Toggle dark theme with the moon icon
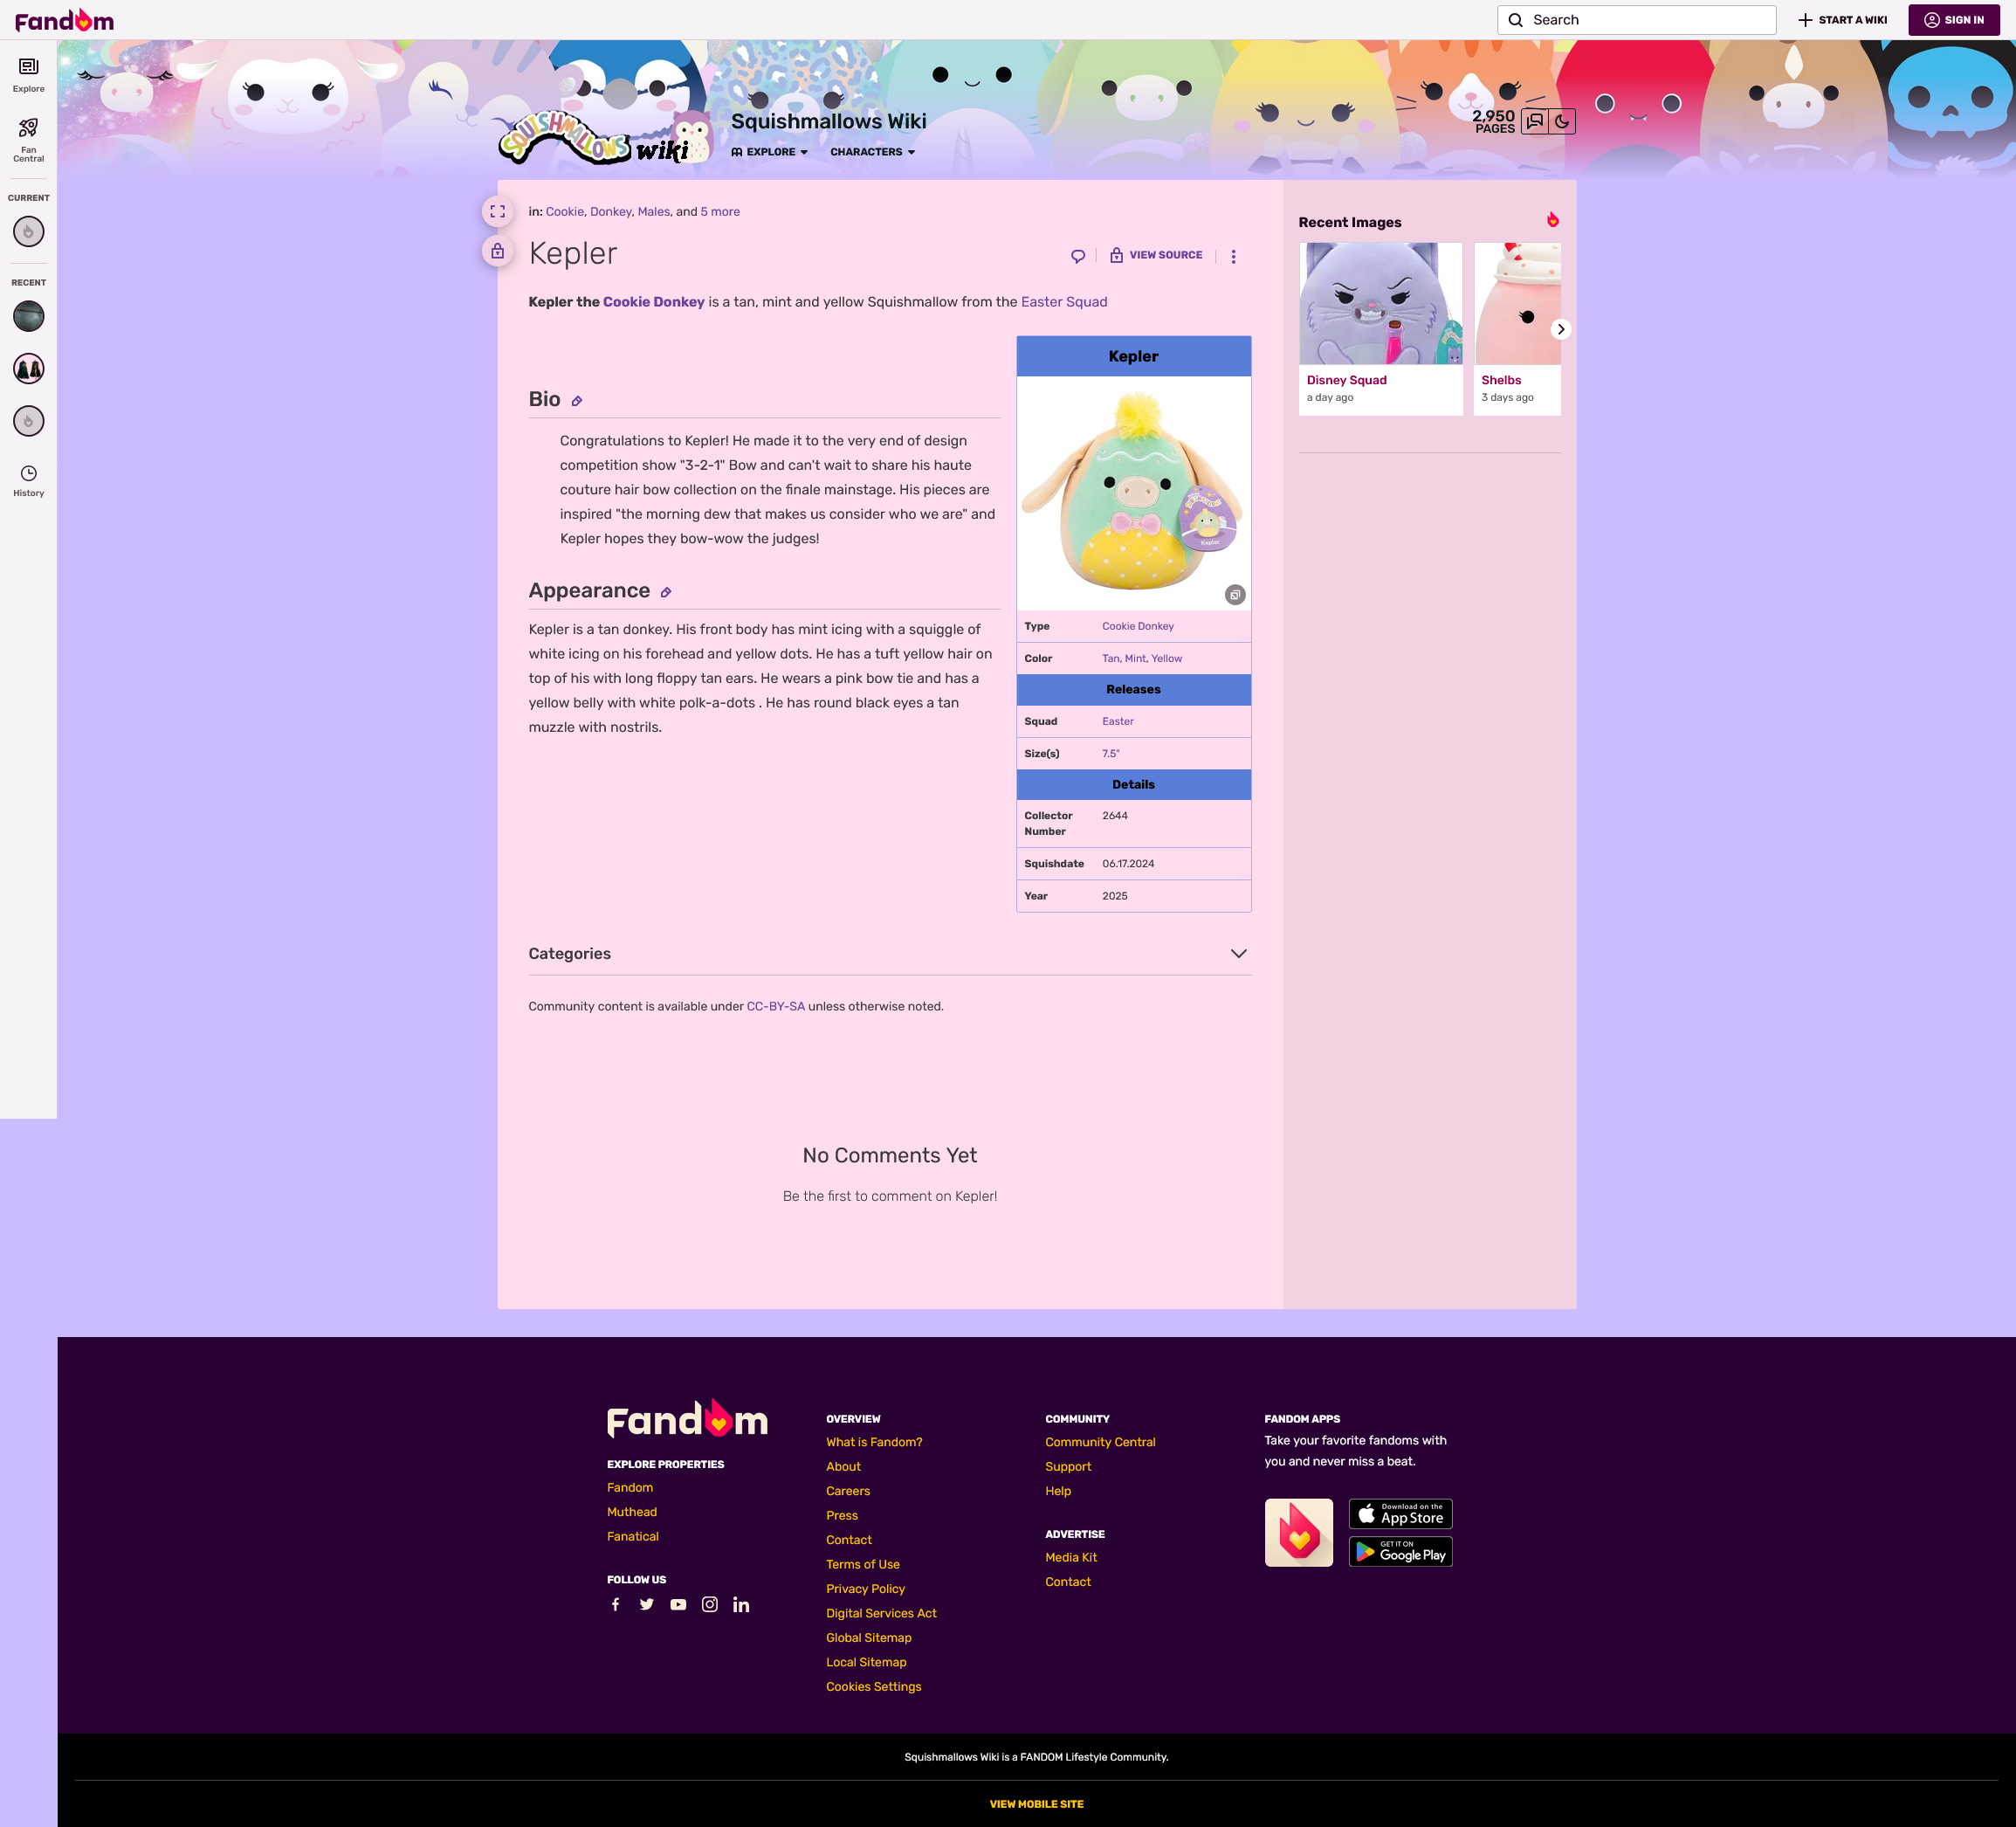This screenshot has height=1827, width=2016. [1562, 122]
